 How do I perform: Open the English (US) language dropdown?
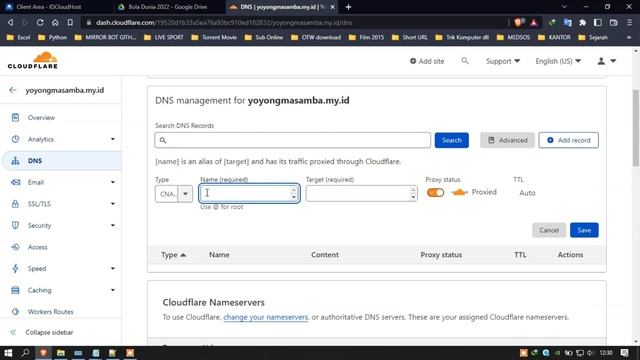(558, 61)
